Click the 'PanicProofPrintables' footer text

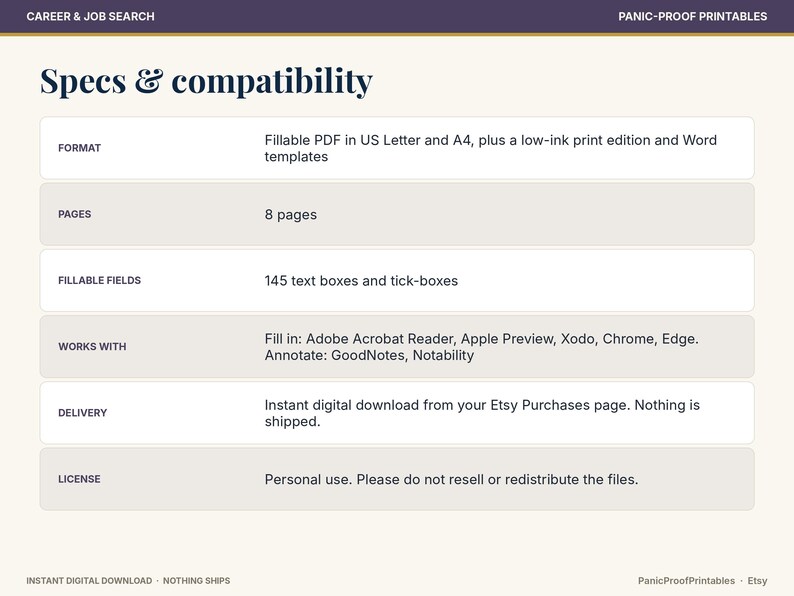coord(686,581)
